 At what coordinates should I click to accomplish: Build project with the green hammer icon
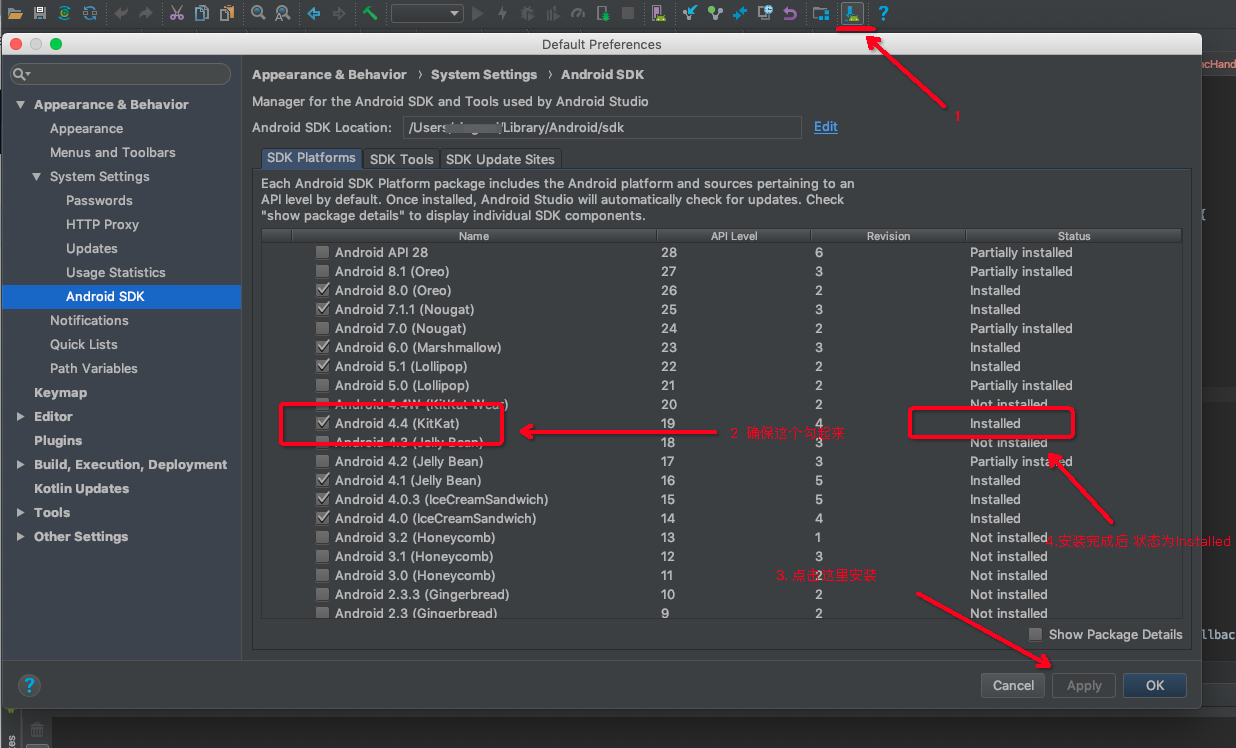[370, 13]
